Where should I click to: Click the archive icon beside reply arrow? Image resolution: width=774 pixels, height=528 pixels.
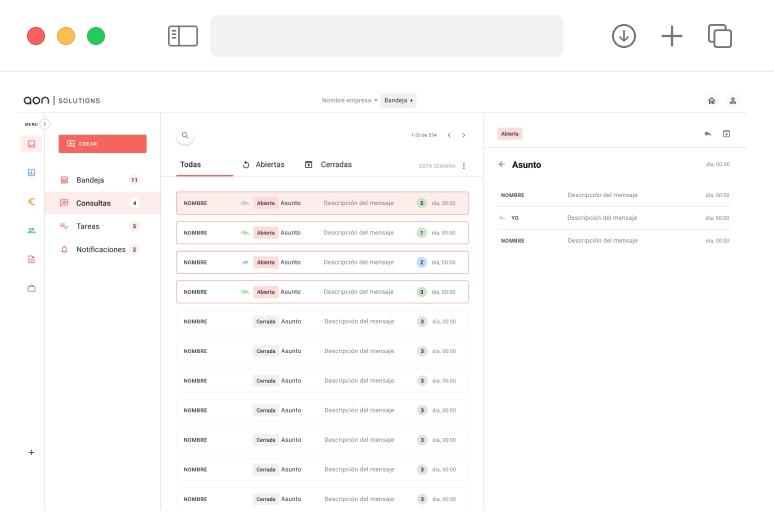727,134
